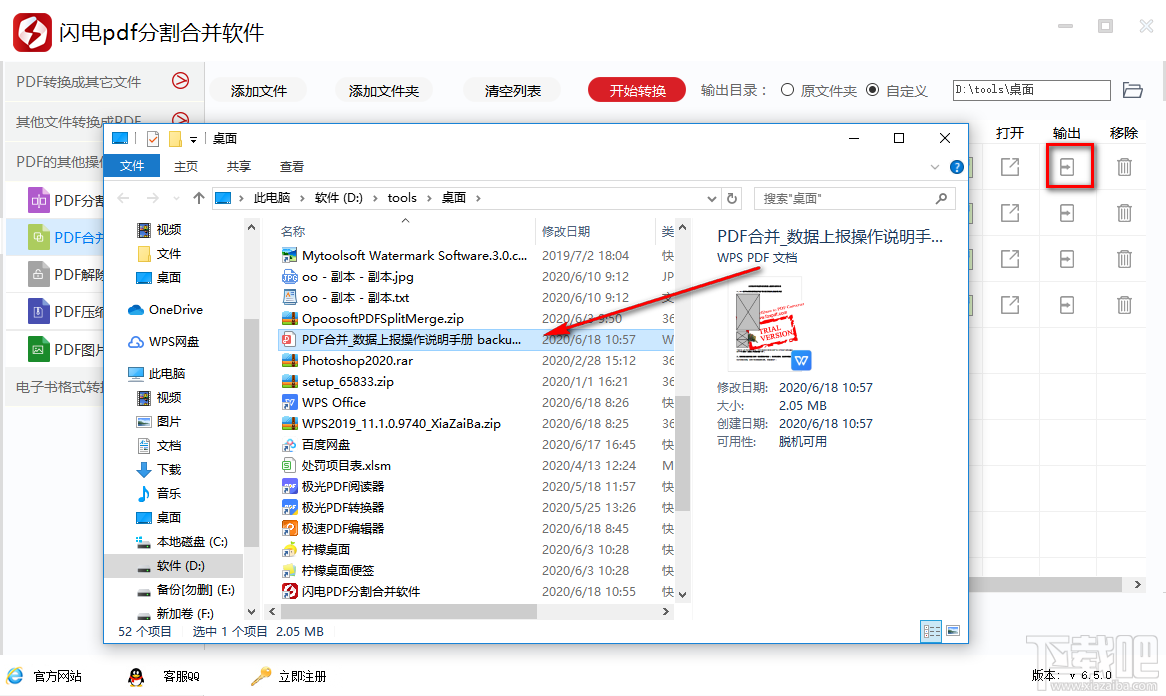This screenshot has width=1166, height=696.
Task: Open first row file icon
Action: click(1010, 167)
